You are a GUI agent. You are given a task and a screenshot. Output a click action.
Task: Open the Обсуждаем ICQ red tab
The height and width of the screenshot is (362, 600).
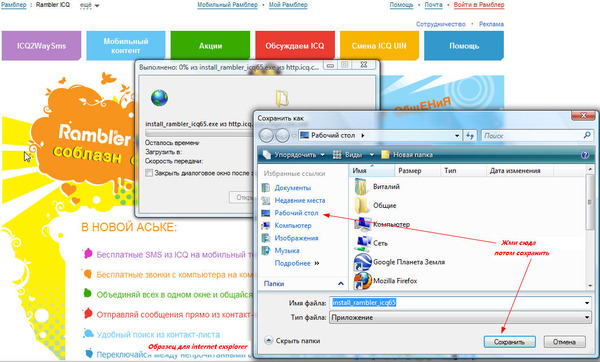coord(295,46)
